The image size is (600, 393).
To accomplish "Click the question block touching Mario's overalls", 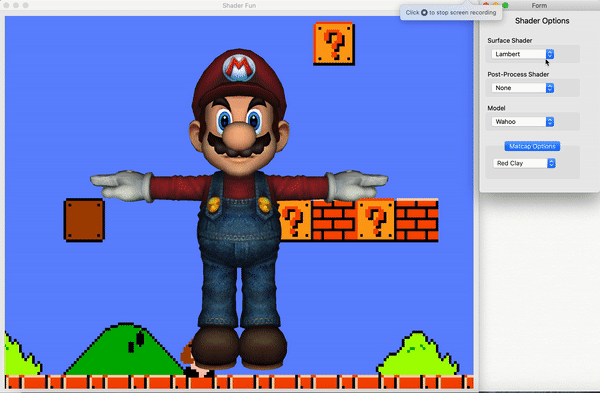I will pos(295,221).
